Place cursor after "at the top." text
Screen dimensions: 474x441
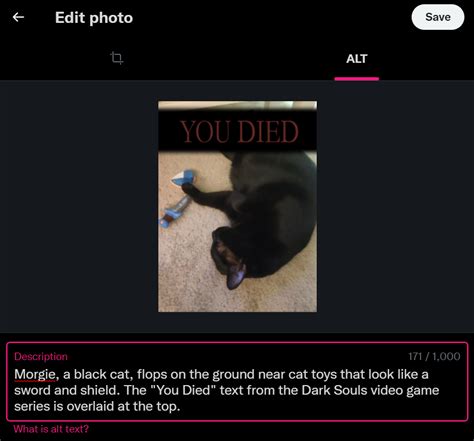tap(180, 406)
